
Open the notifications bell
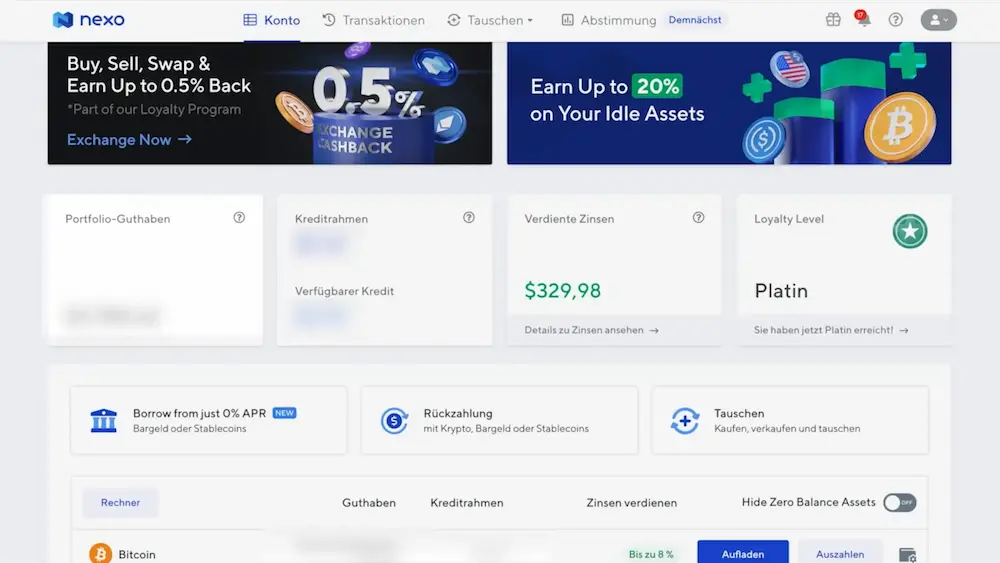tap(863, 20)
